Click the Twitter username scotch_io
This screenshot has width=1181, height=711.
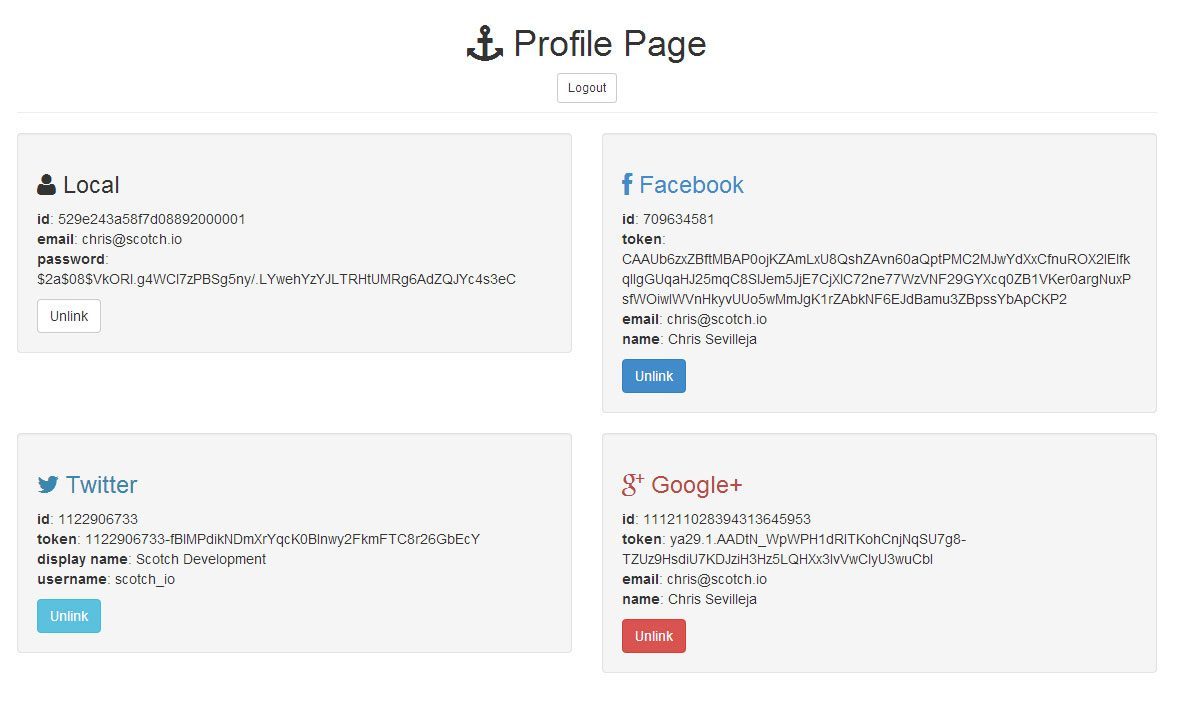coord(145,579)
